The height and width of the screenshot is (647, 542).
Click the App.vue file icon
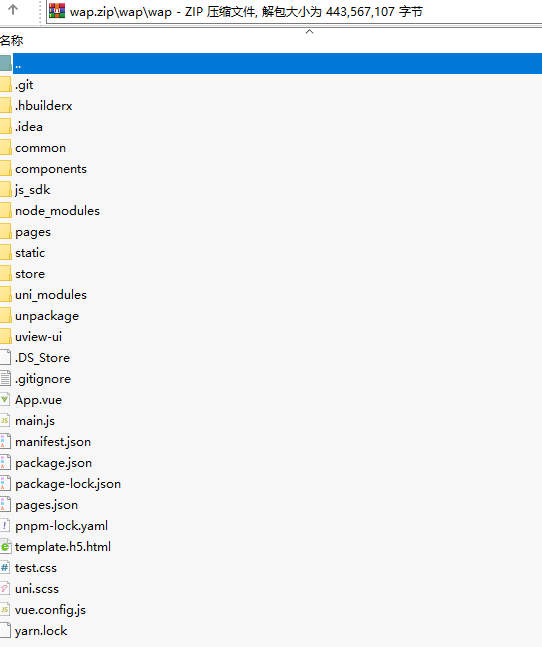[5, 400]
